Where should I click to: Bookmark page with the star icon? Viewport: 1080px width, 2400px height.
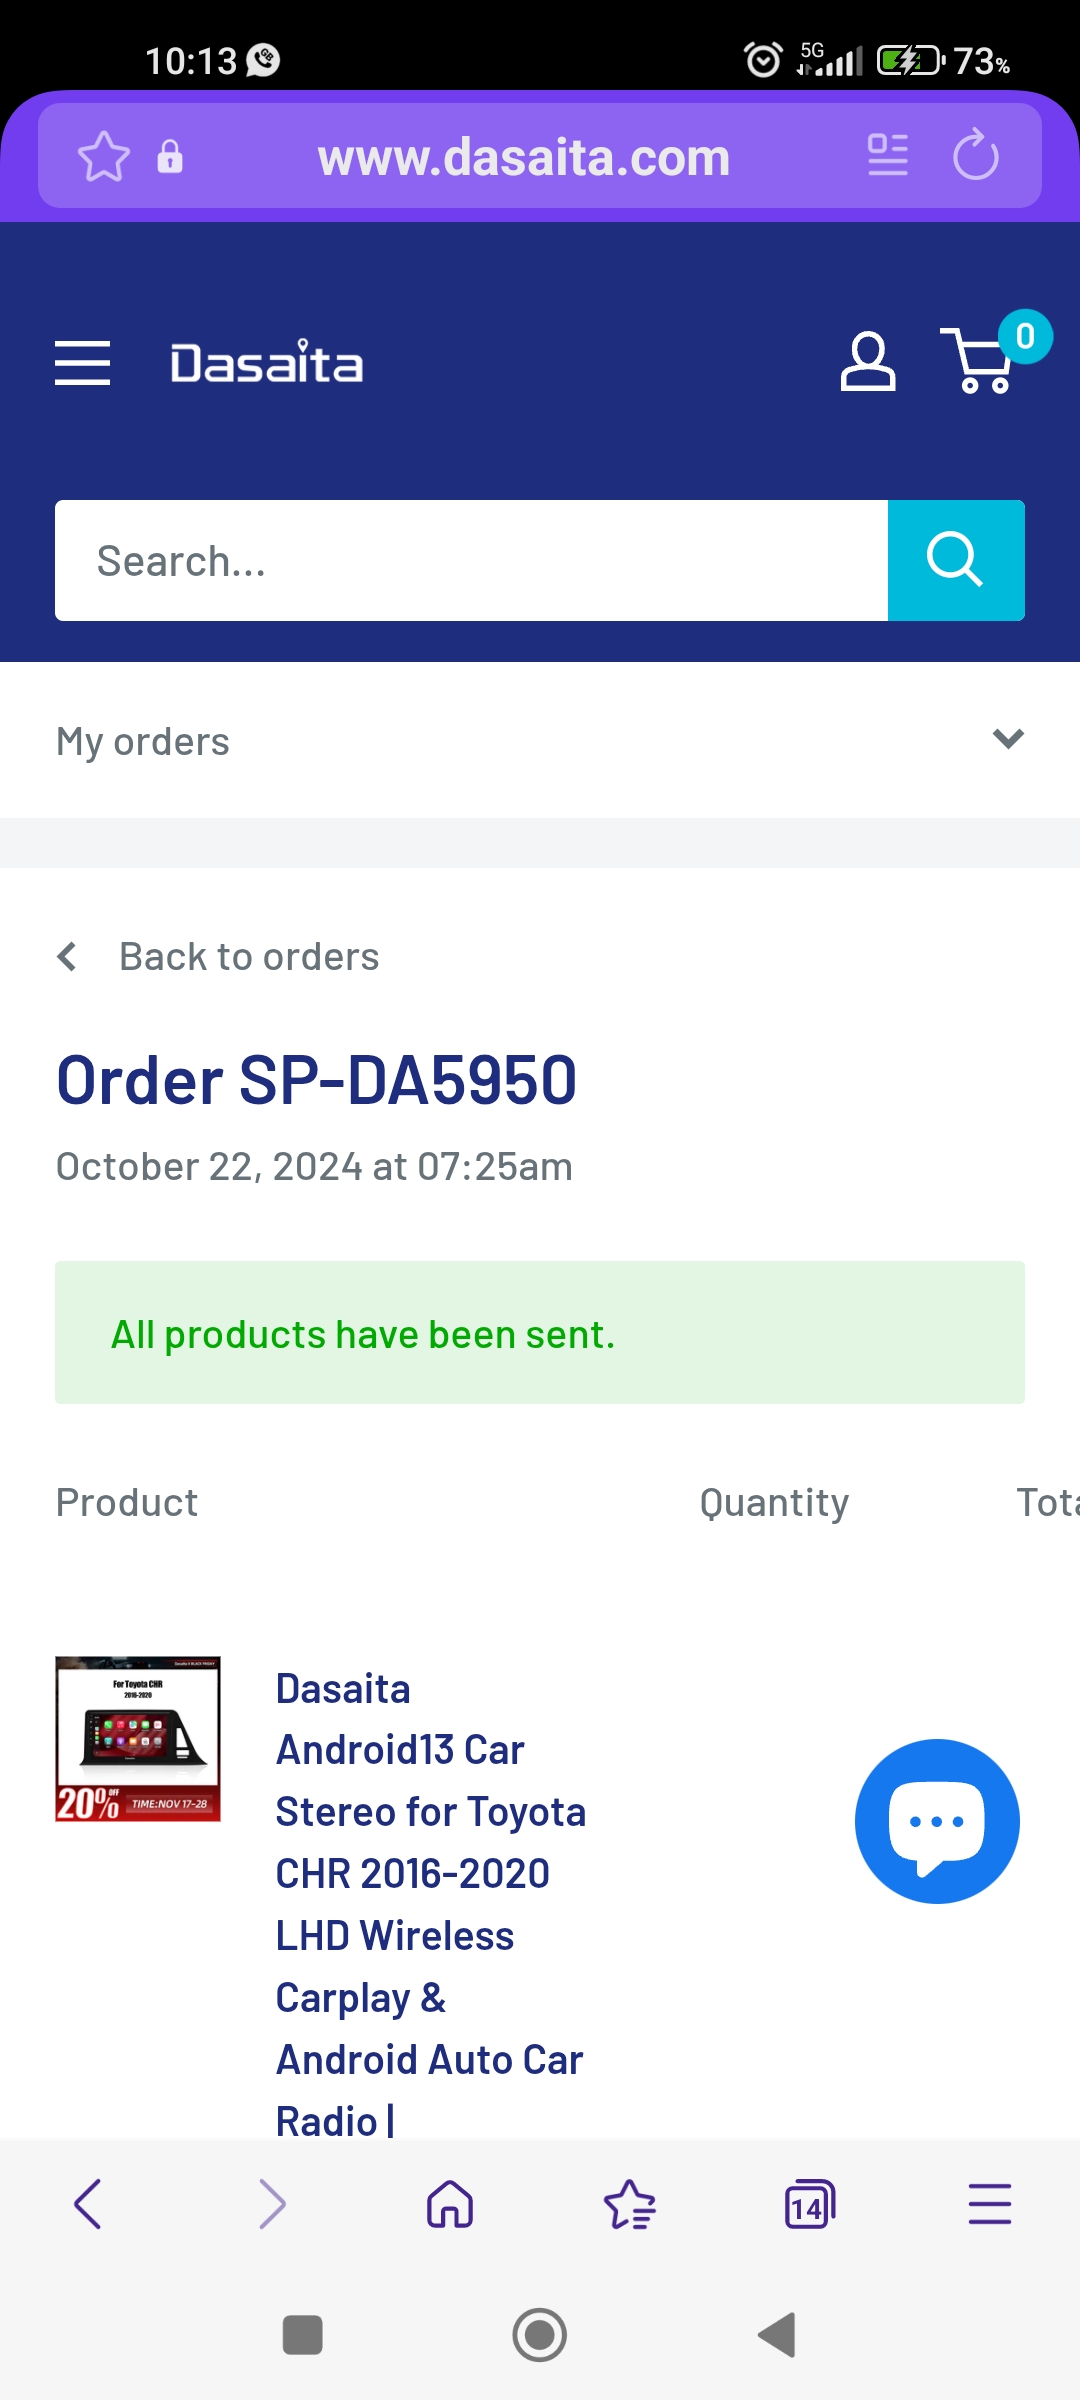click(x=104, y=157)
